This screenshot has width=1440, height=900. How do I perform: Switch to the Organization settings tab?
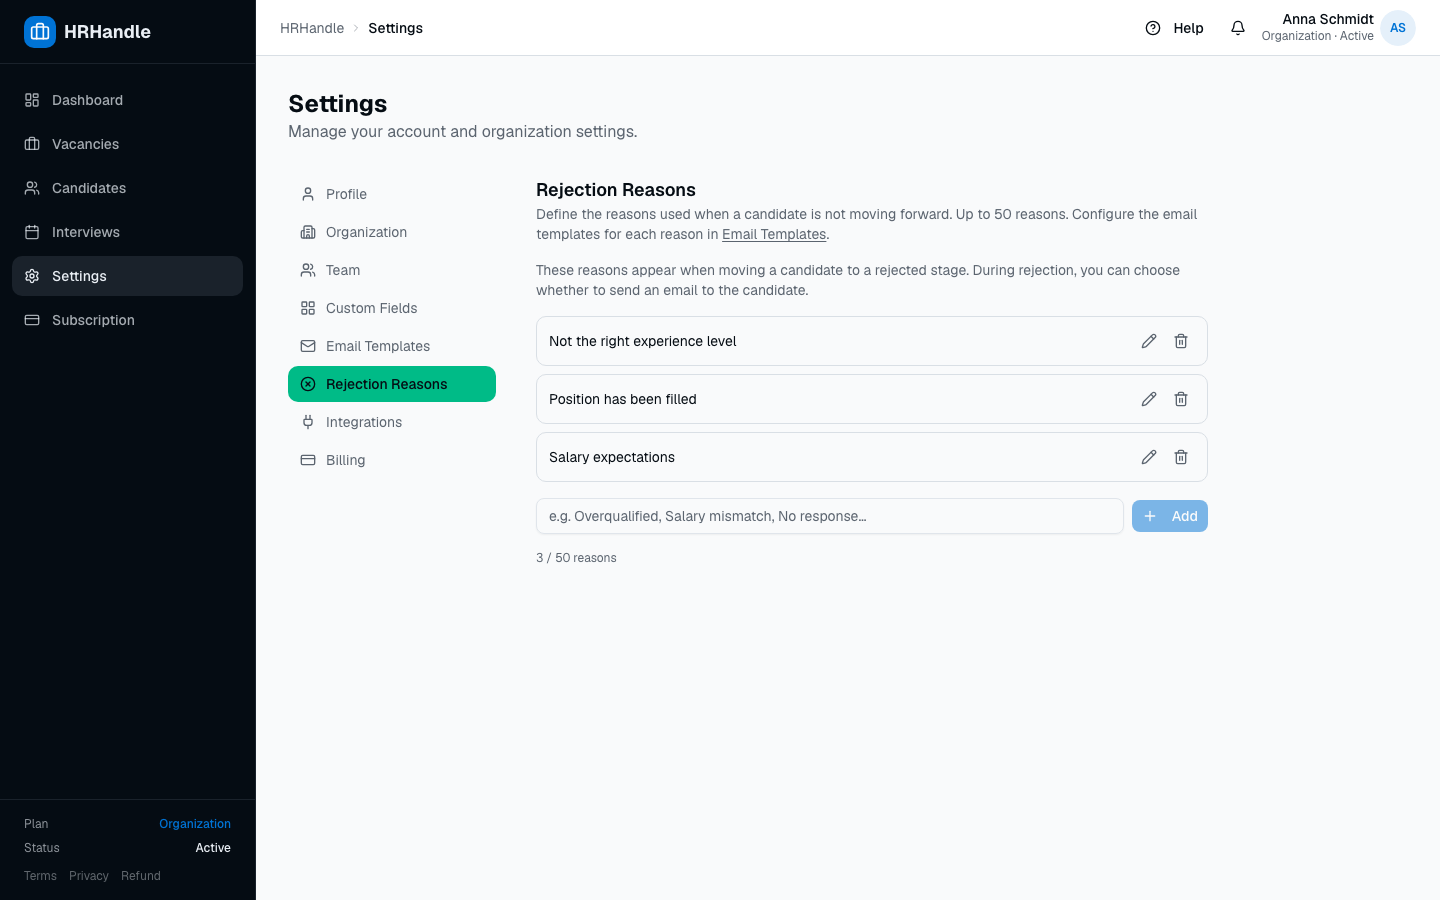392,232
